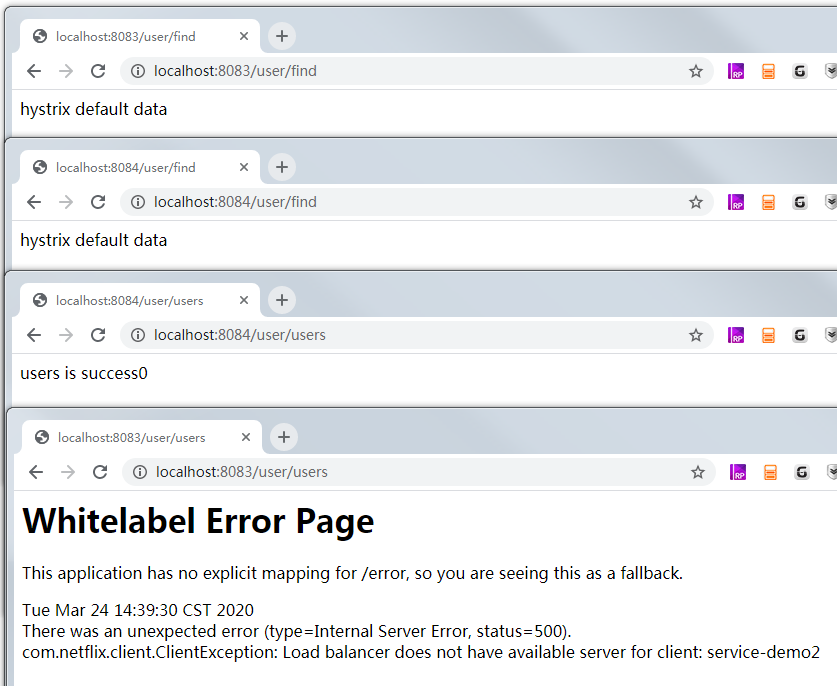837x686 pixels.
Task: Open G extension icon in 8083/user/find window
Action: (800, 71)
